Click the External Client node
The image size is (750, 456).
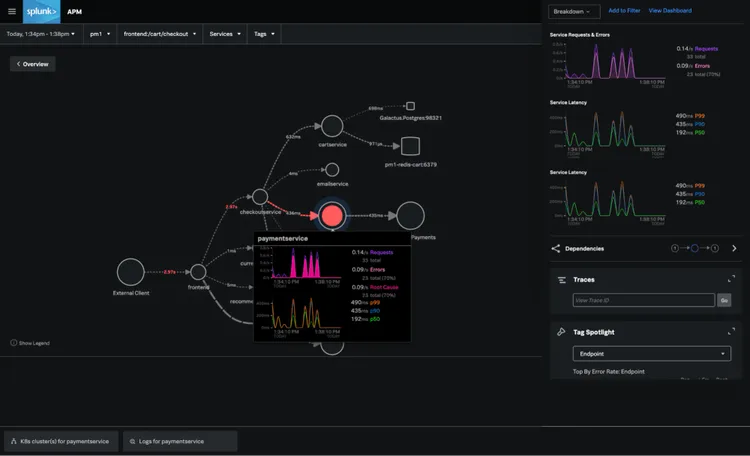click(131, 271)
